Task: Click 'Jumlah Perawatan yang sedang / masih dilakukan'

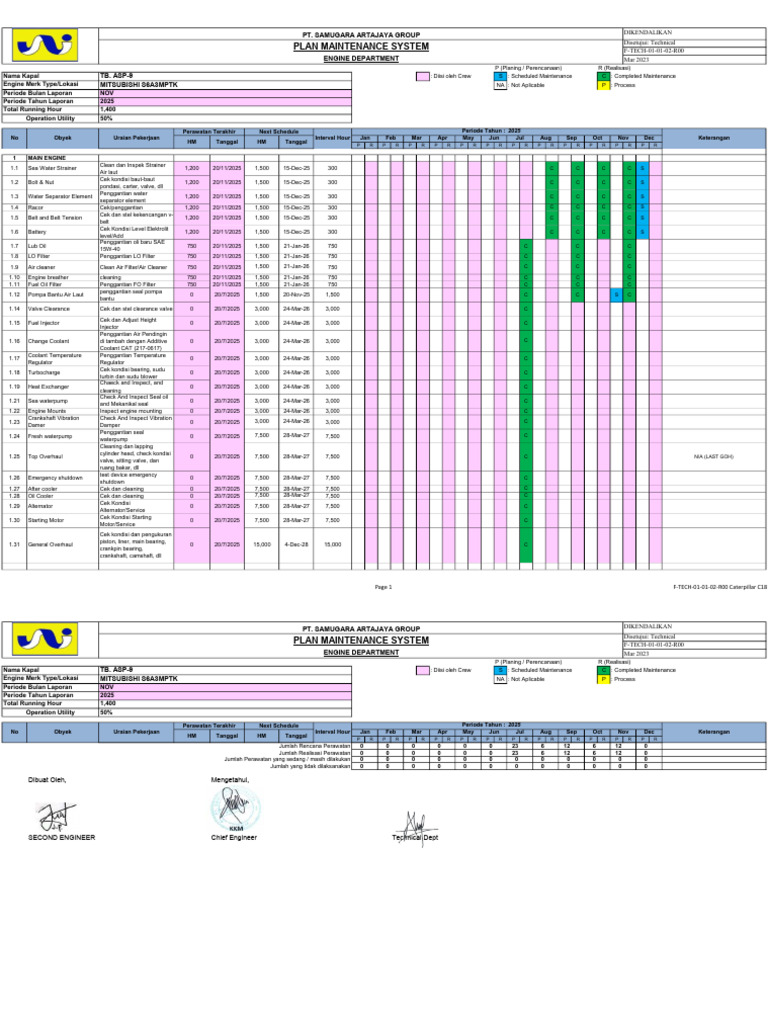Action: tap(287, 760)
